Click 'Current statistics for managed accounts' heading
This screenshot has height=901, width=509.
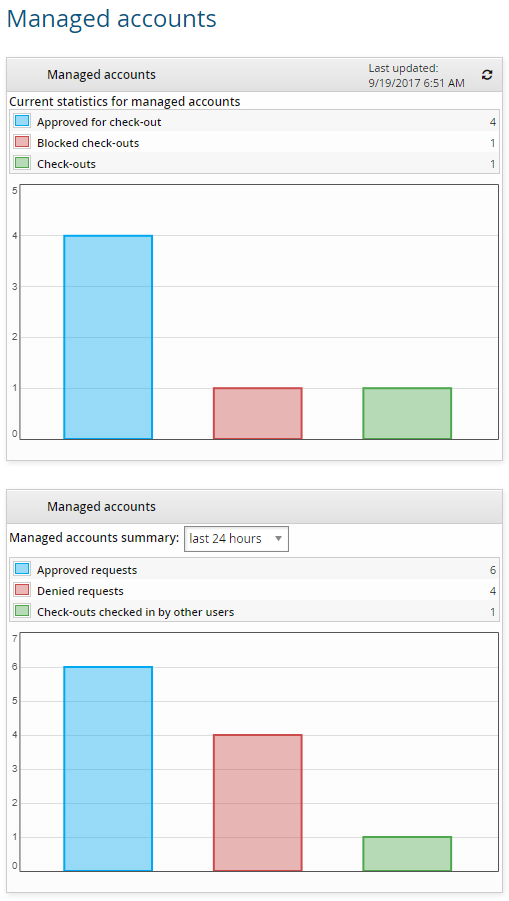pyautogui.click(x=125, y=102)
